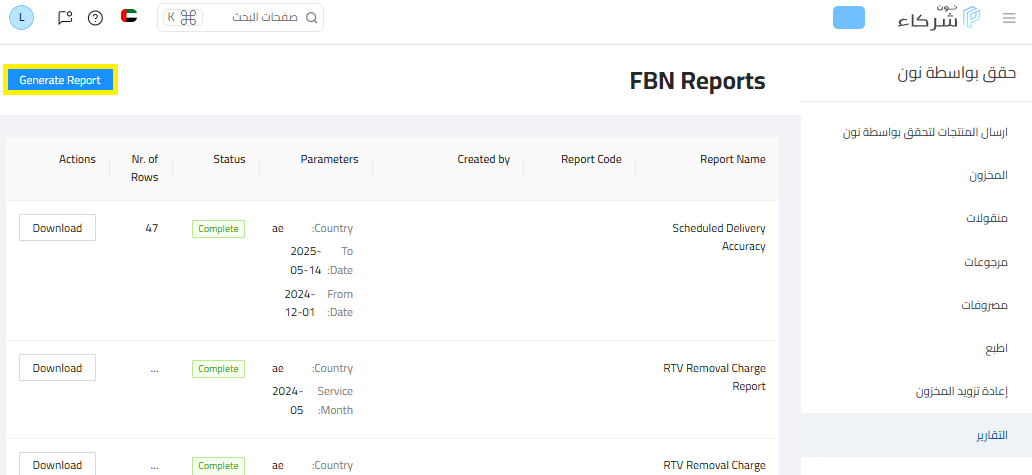The image size is (1032, 475).
Task: Download the 2024-05 RTV Removal Charge Report
Action: (57, 368)
